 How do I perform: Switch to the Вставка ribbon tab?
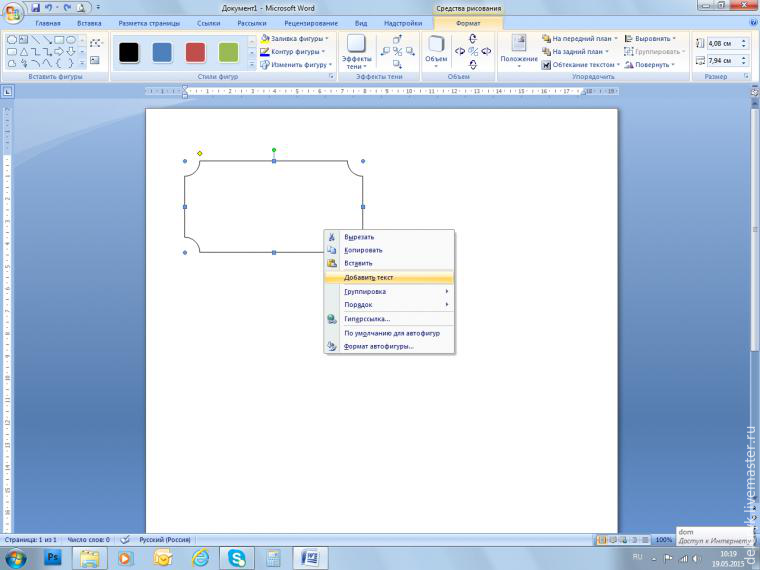(x=89, y=22)
